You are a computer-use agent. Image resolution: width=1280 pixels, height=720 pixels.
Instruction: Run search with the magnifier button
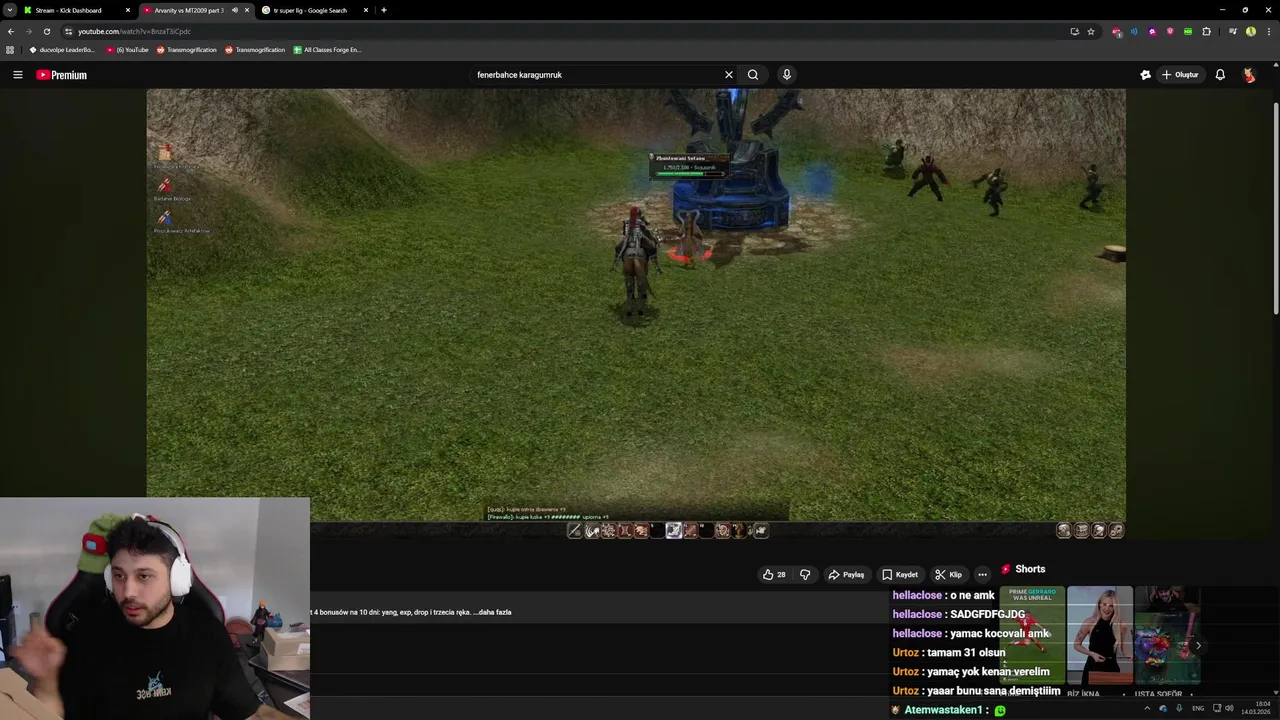pyautogui.click(x=753, y=75)
